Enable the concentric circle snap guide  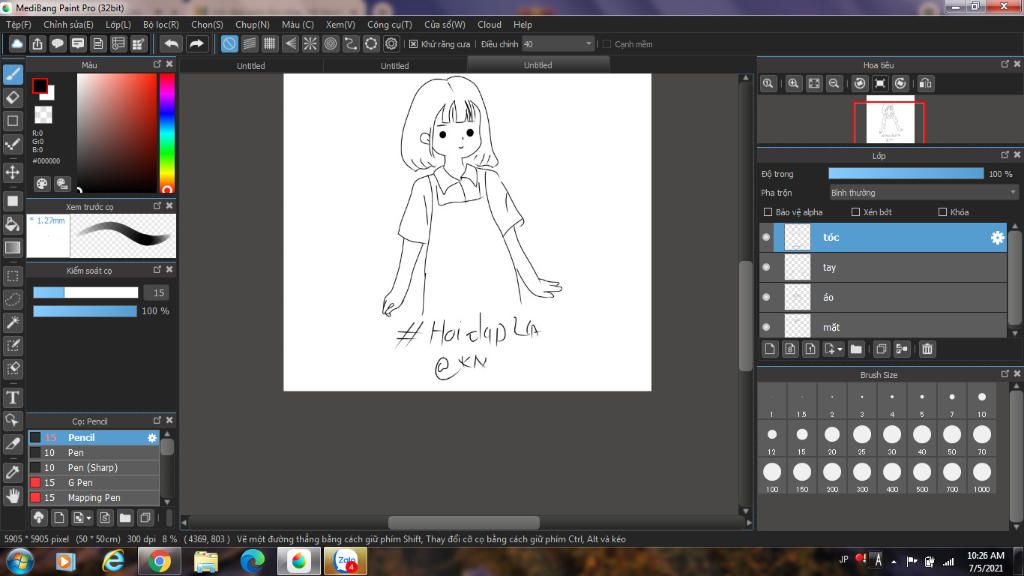pyautogui.click(x=330, y=44)
